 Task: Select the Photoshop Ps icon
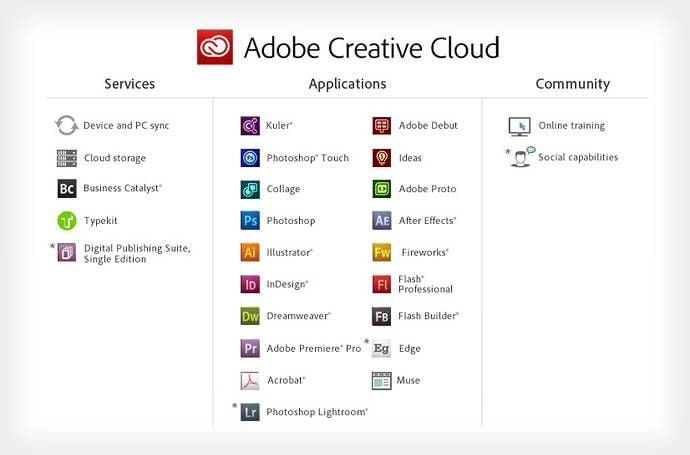point(250,221)
